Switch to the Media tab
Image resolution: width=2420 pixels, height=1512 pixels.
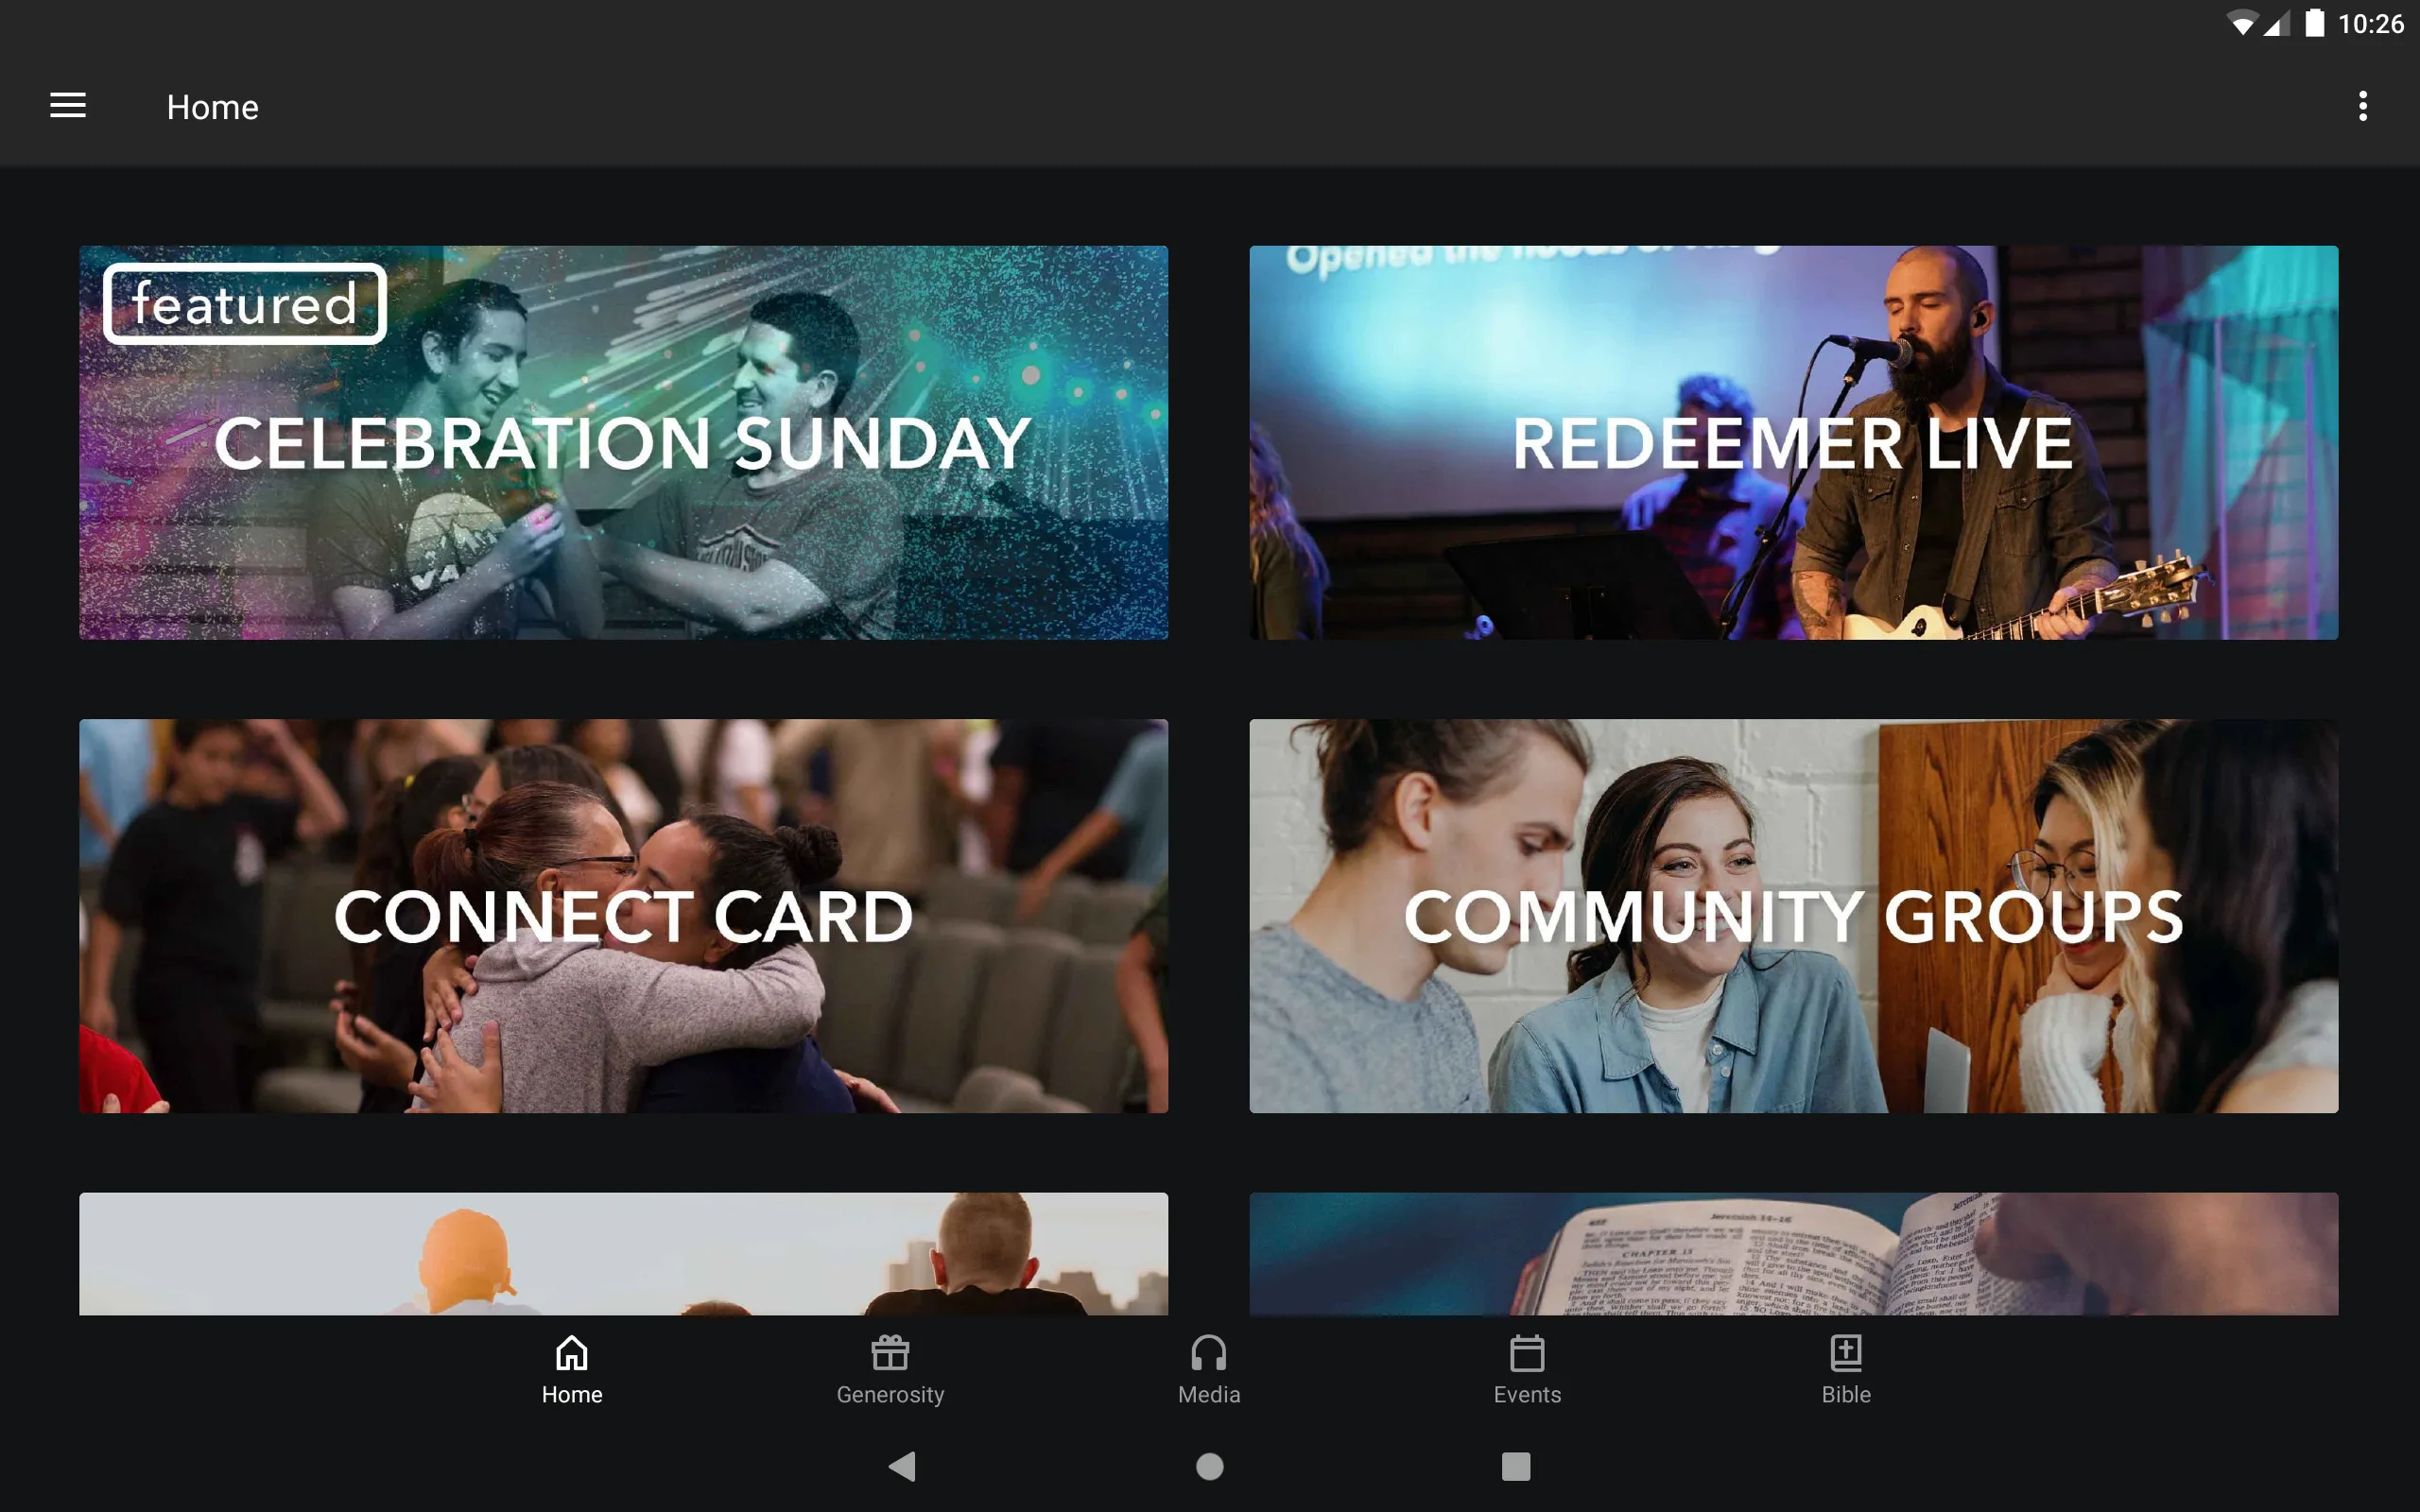[x=1209, y=1369]
